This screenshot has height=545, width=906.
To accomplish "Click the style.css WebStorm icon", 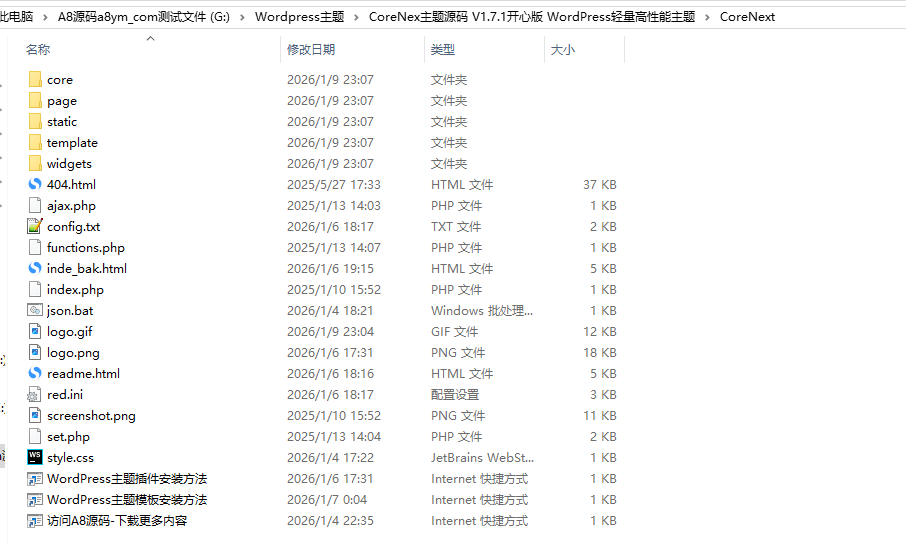I will pyautogui.click(x=35, y=457).
